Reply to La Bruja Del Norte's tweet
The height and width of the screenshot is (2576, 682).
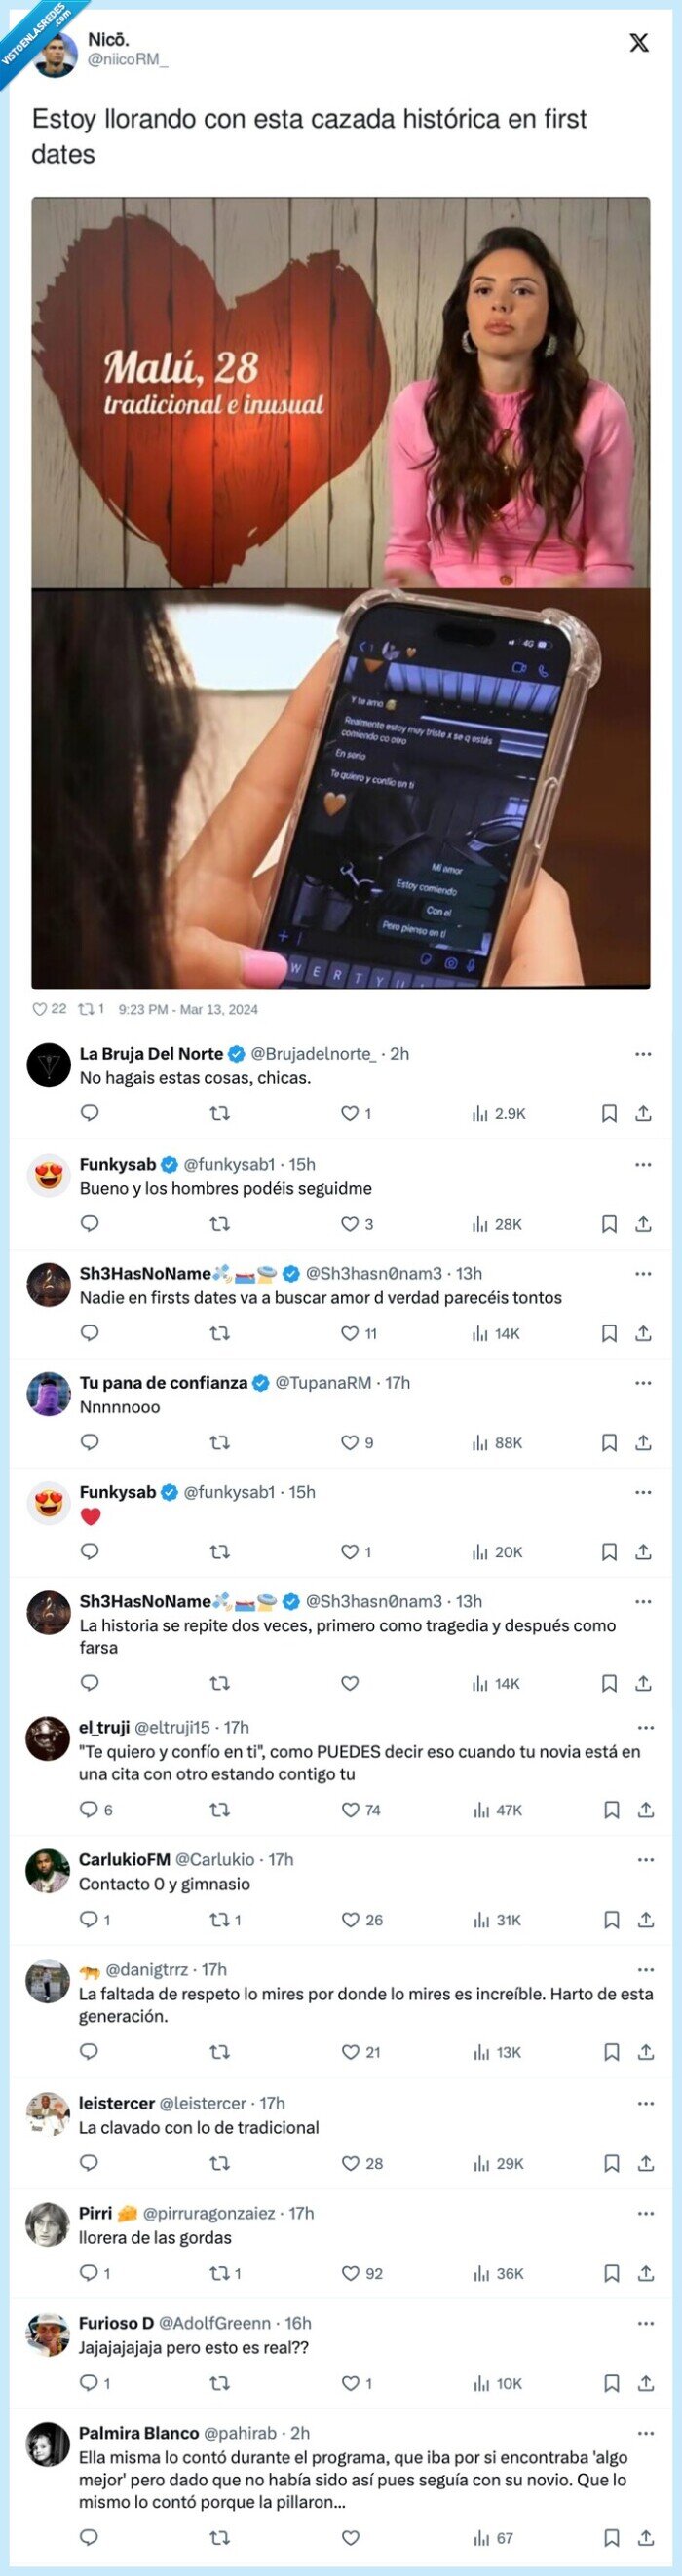[x=89, y=1113]
